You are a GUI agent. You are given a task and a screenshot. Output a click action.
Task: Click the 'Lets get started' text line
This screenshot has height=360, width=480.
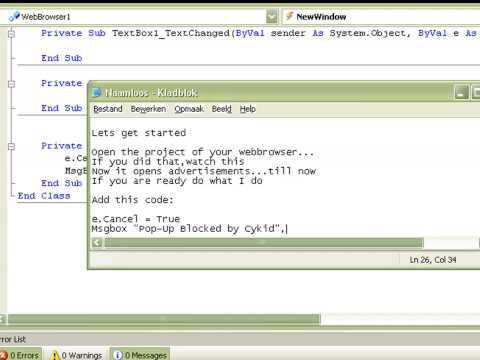click(x=139, y=133)
